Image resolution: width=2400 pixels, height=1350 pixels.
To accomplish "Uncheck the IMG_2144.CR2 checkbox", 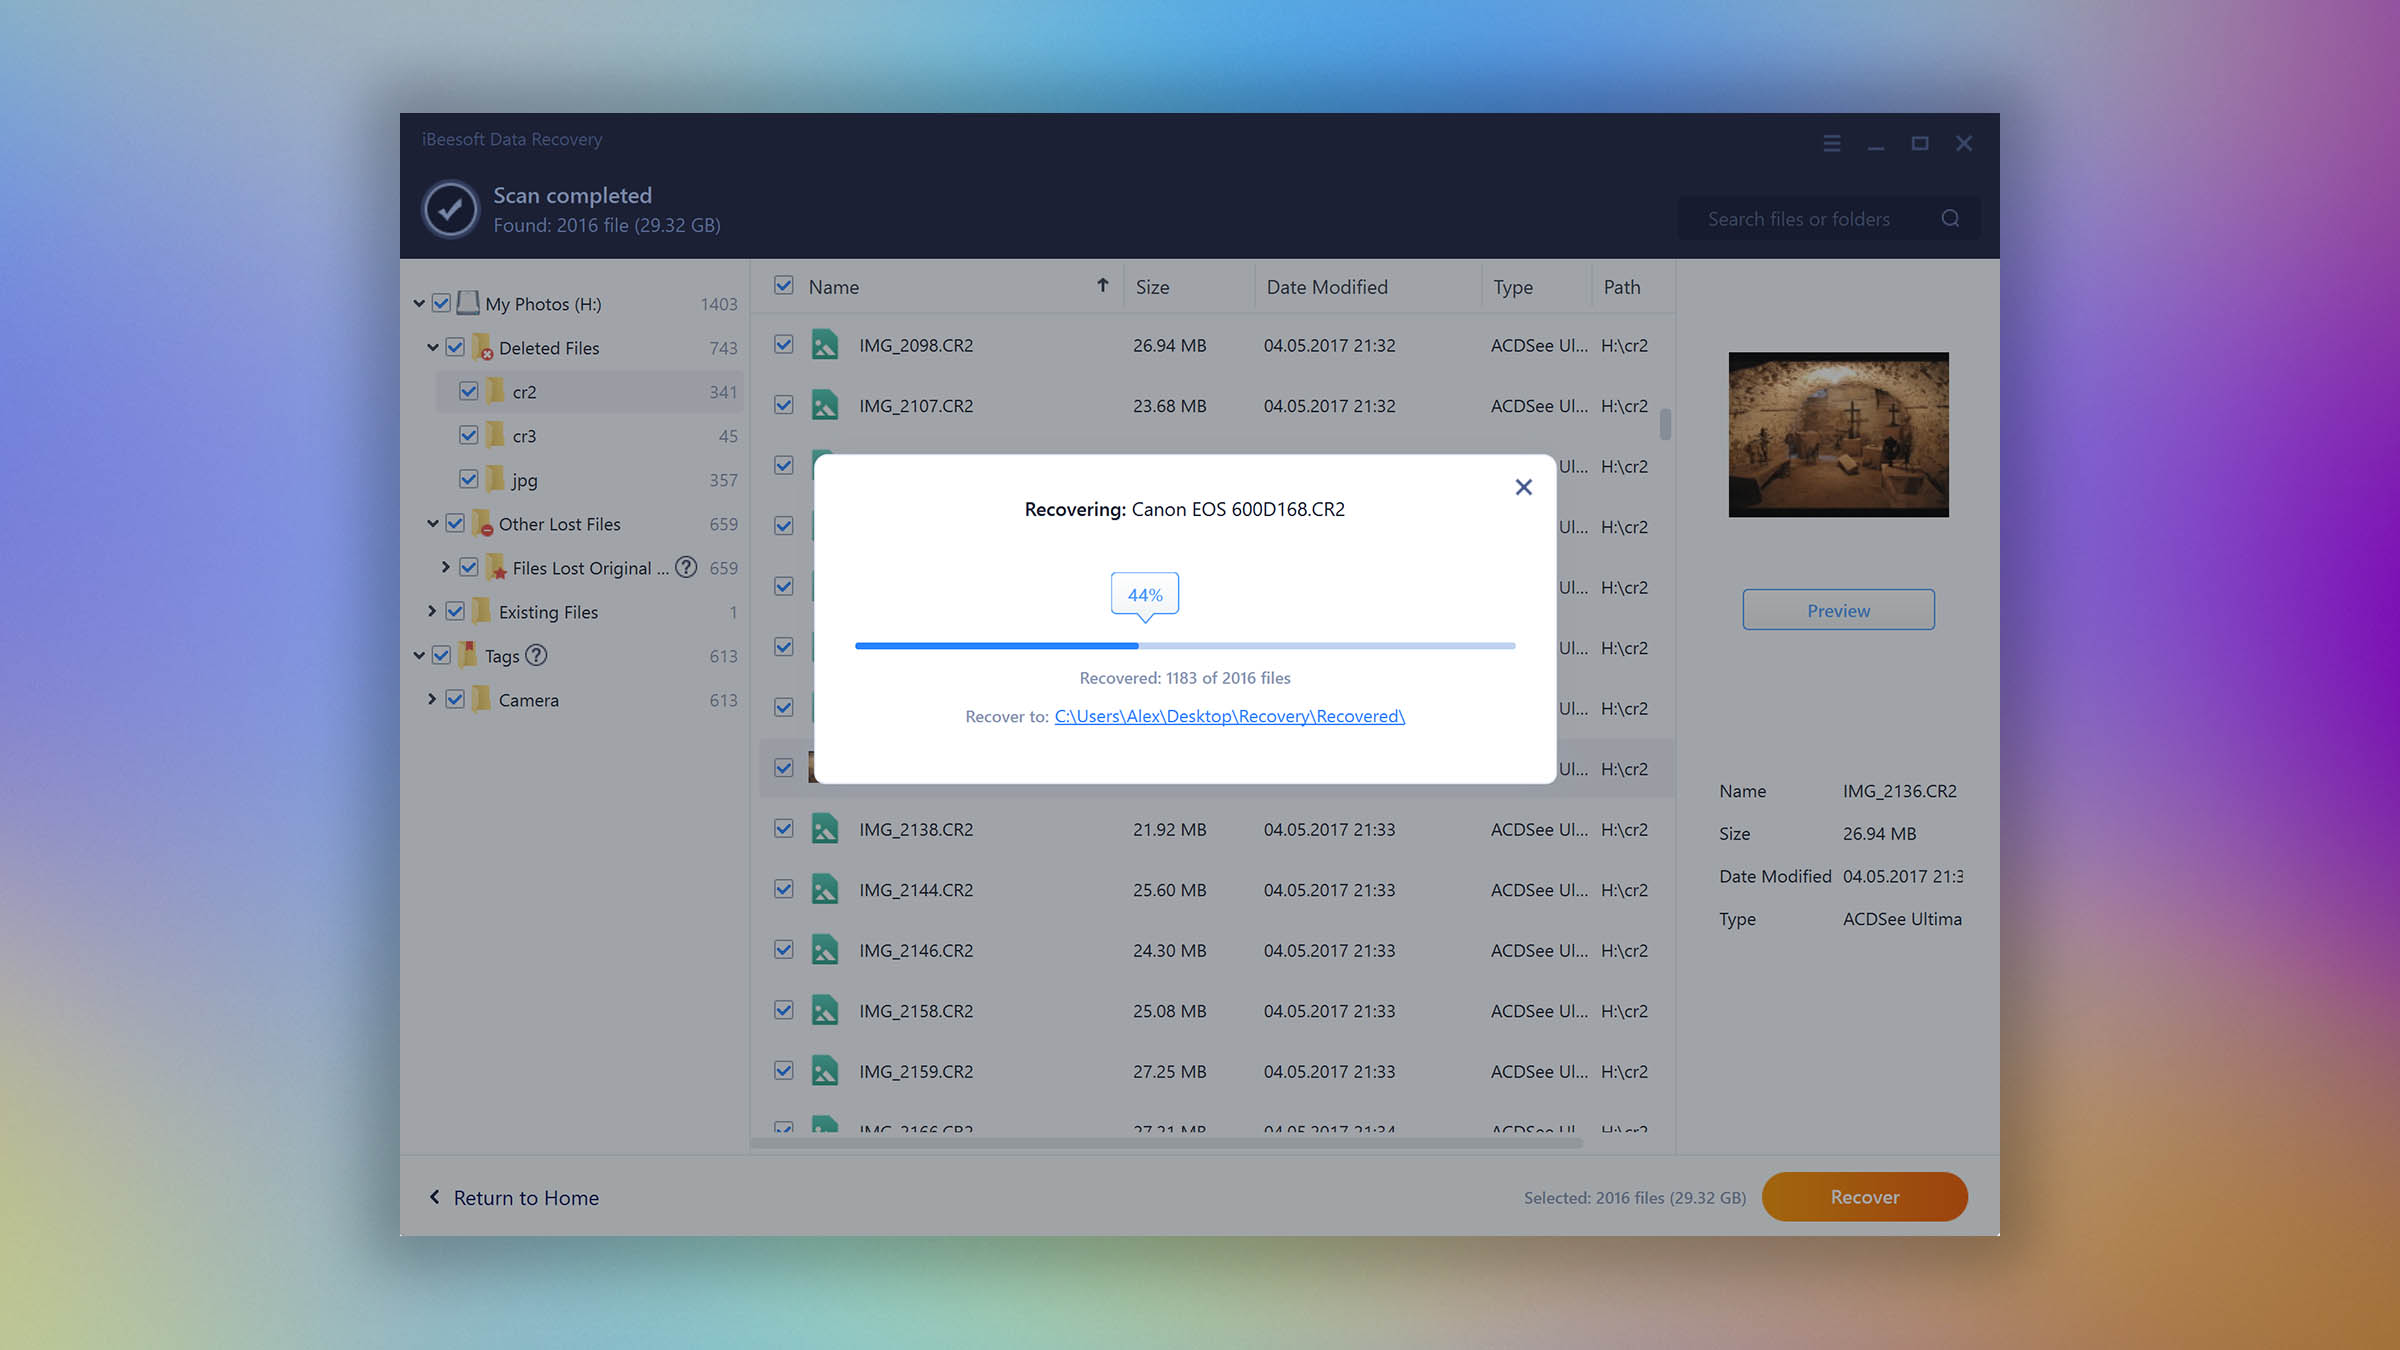I will (783, 889).
